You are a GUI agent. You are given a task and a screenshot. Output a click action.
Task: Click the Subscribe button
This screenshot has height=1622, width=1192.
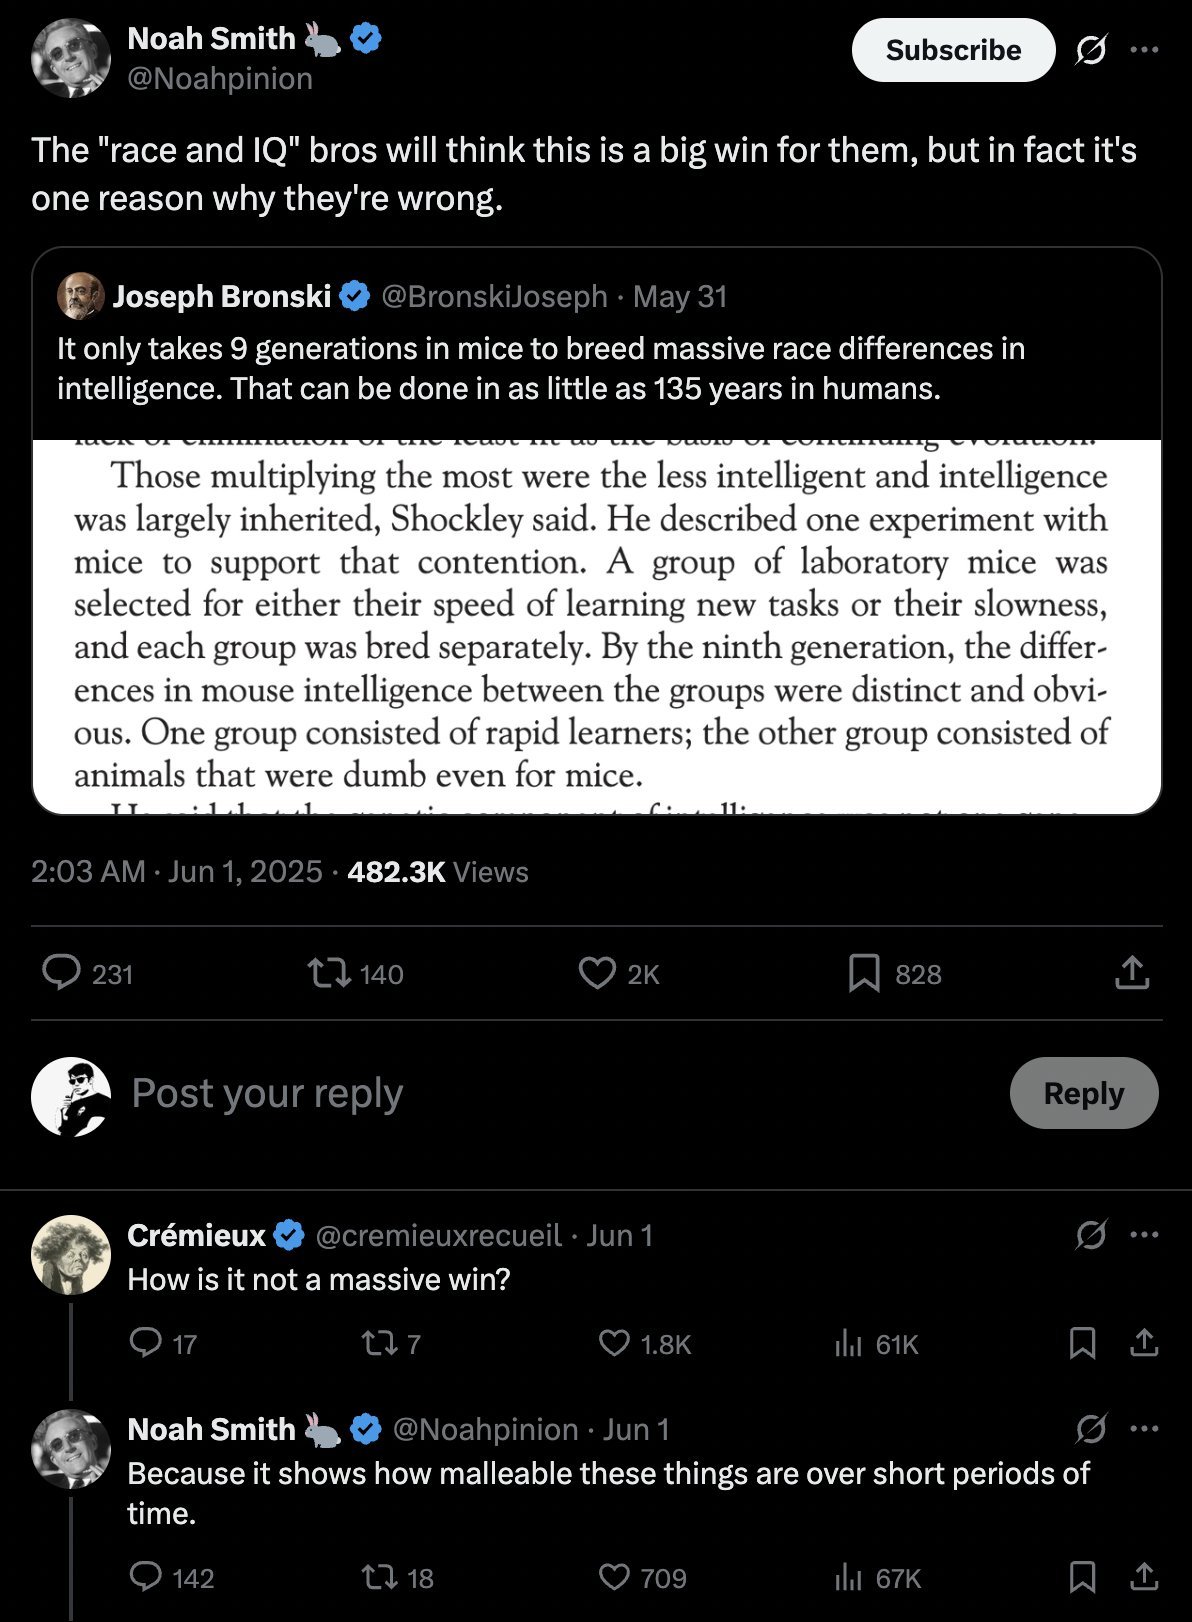953,50
